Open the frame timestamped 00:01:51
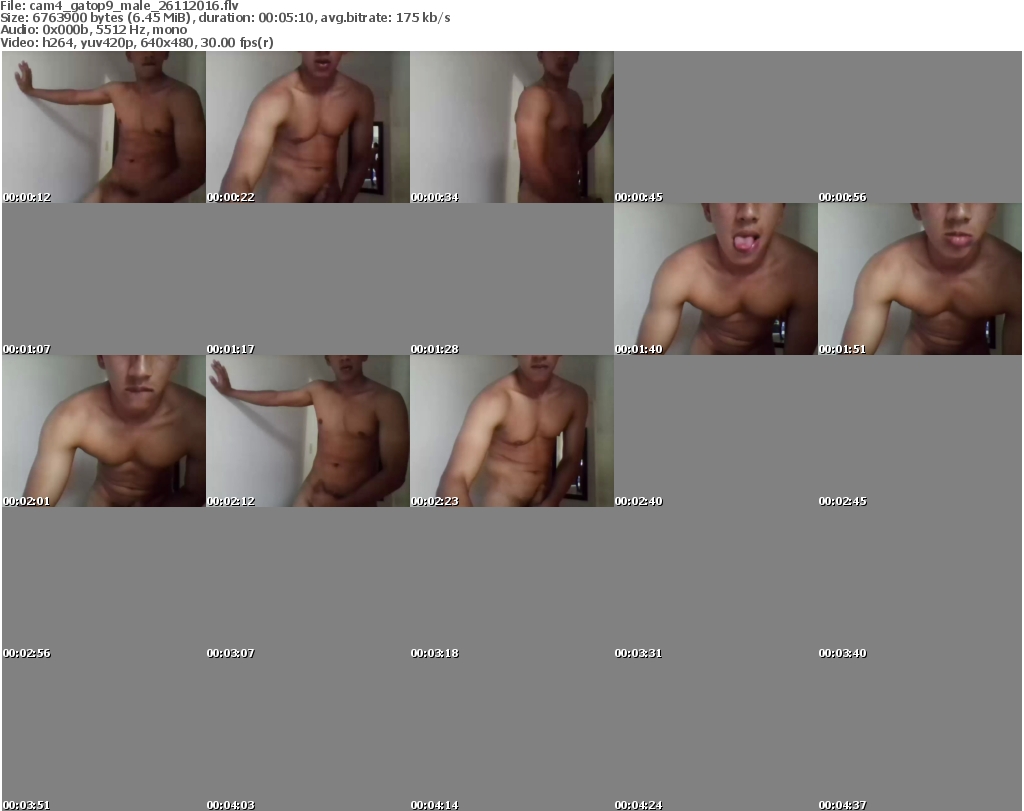 [x=919, y=279]
